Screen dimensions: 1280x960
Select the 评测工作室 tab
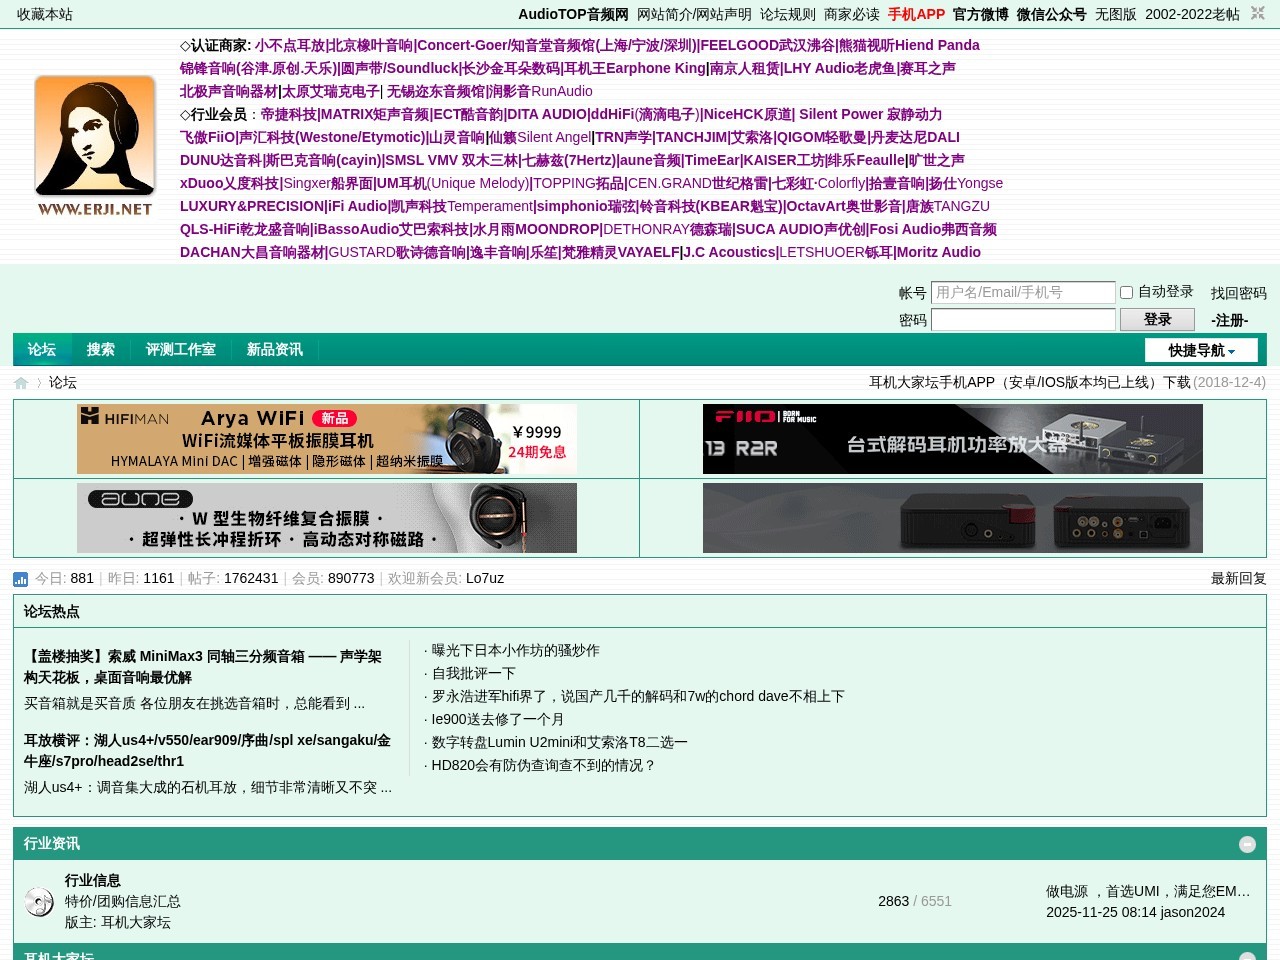(x=180, y=350)
